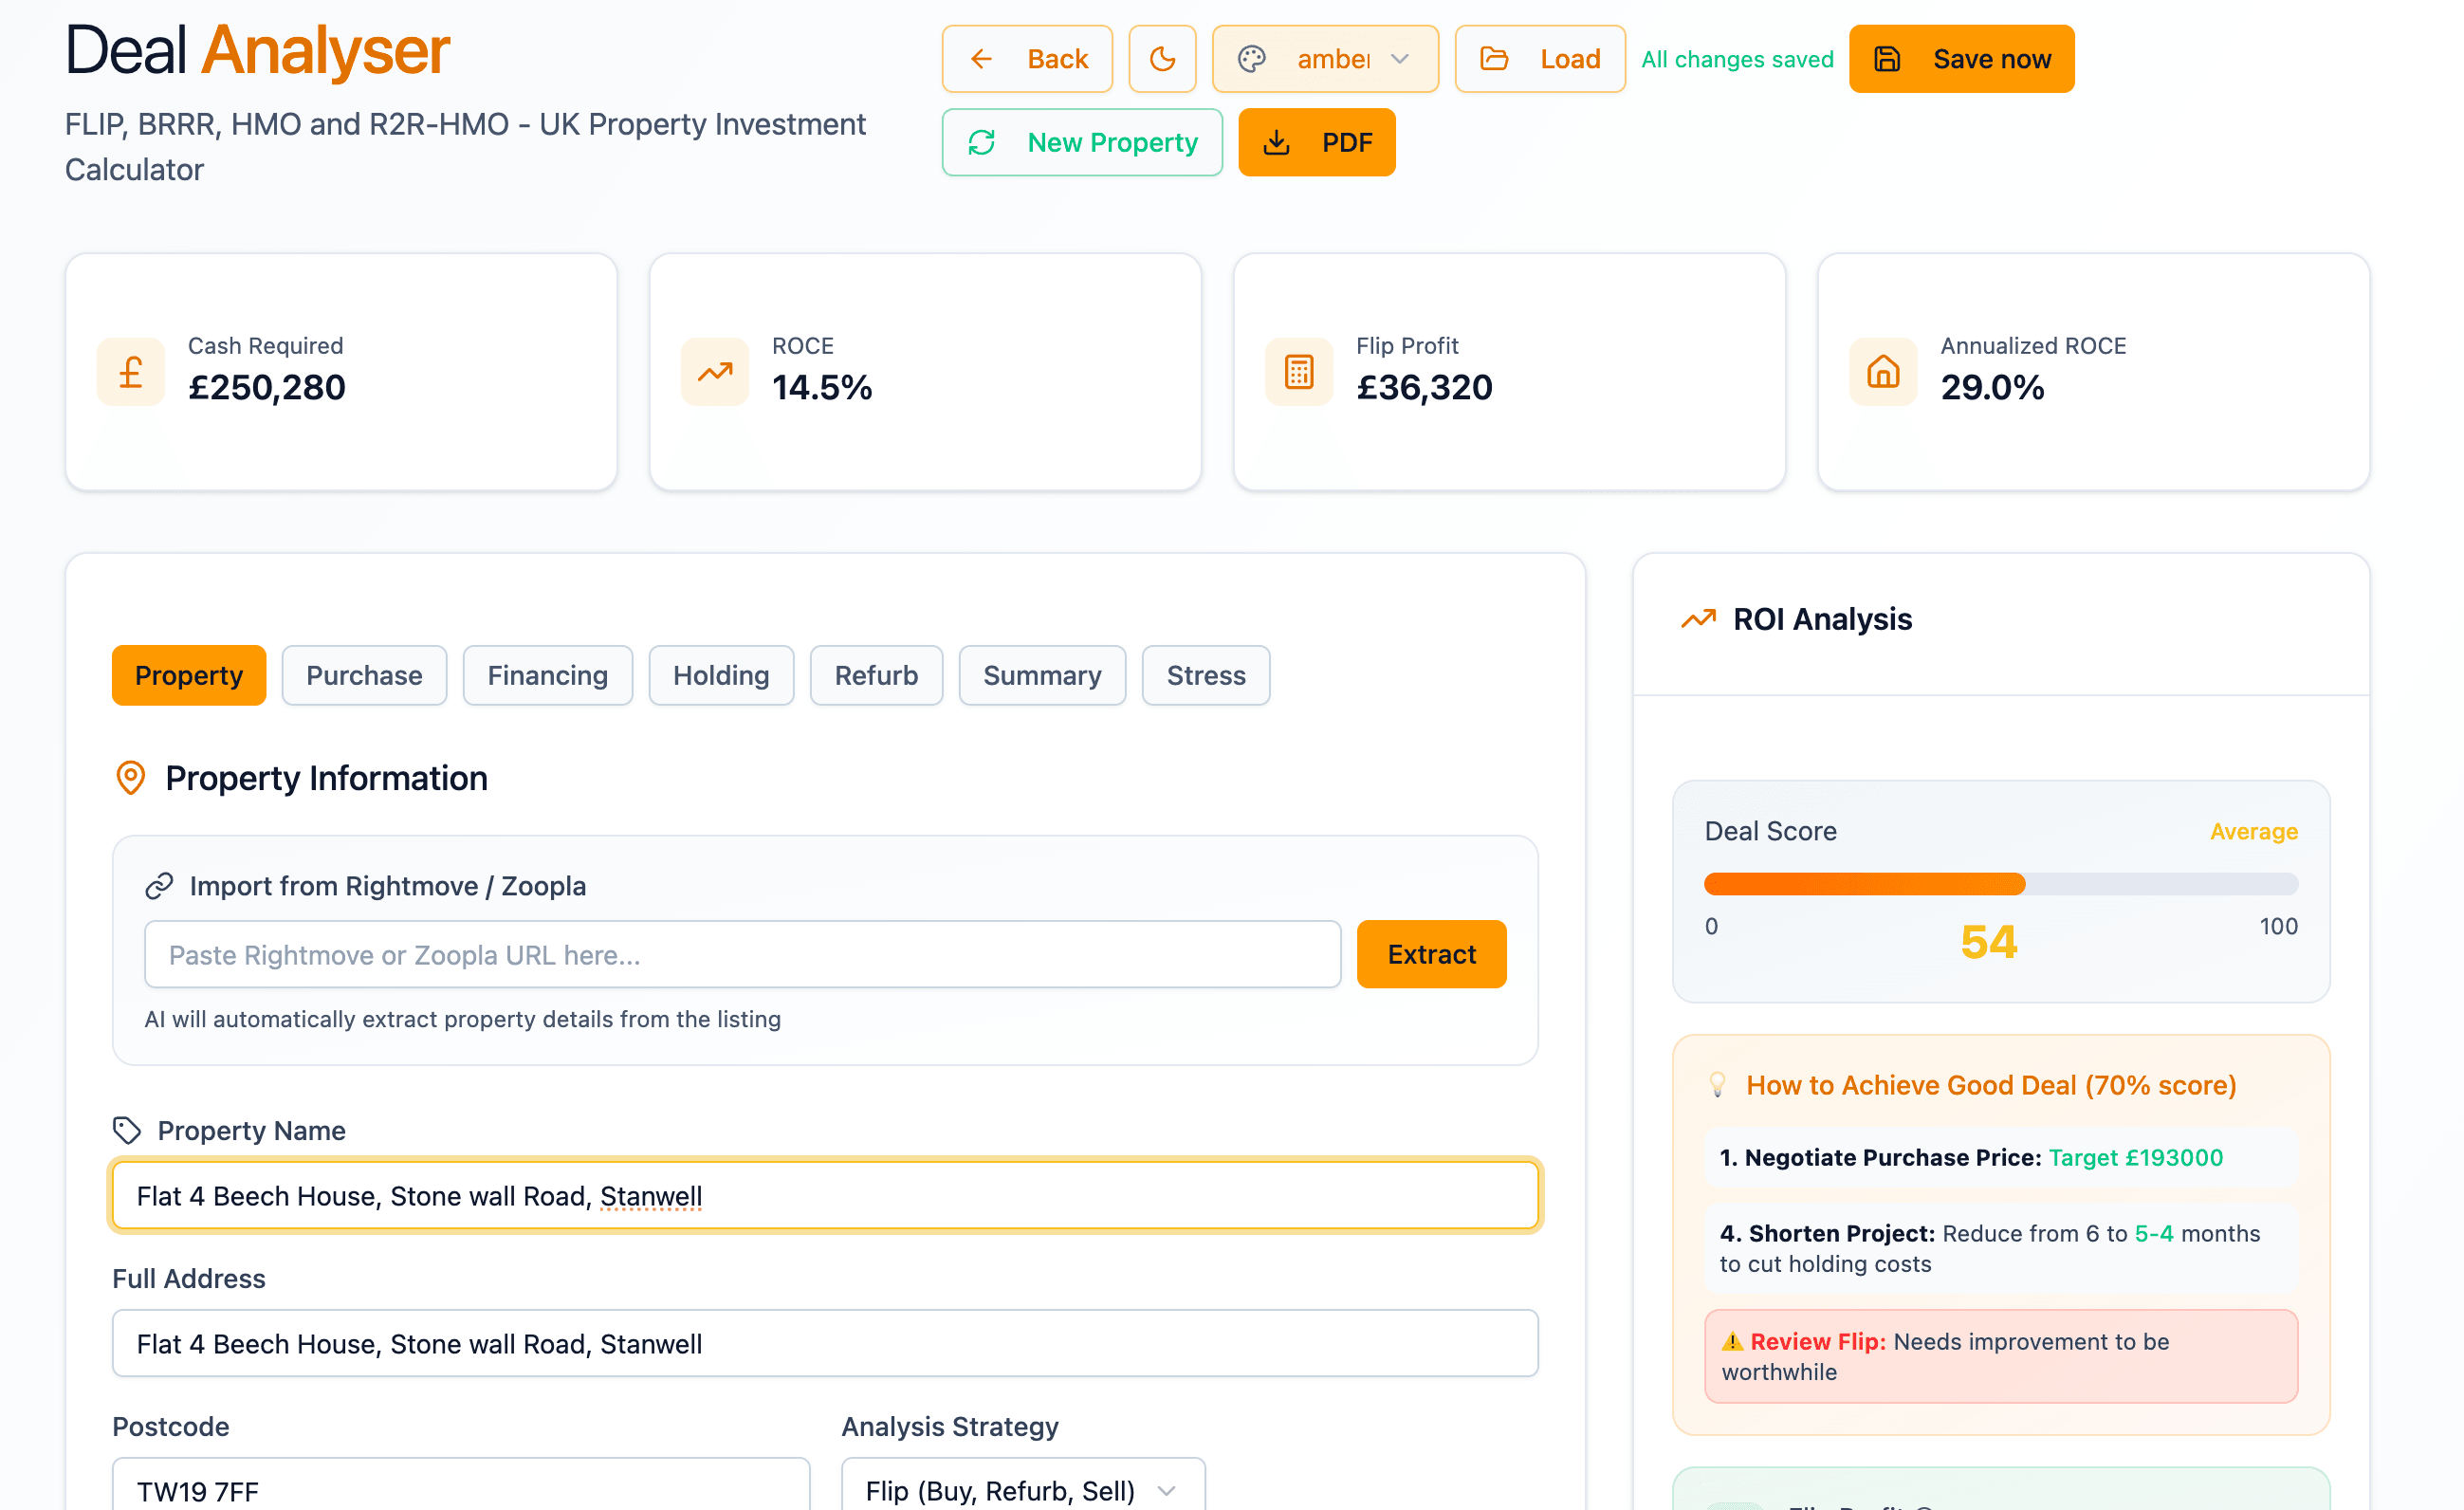
Task: Click the tag icon beside Property Name
Action: [x=127, y=1130]
